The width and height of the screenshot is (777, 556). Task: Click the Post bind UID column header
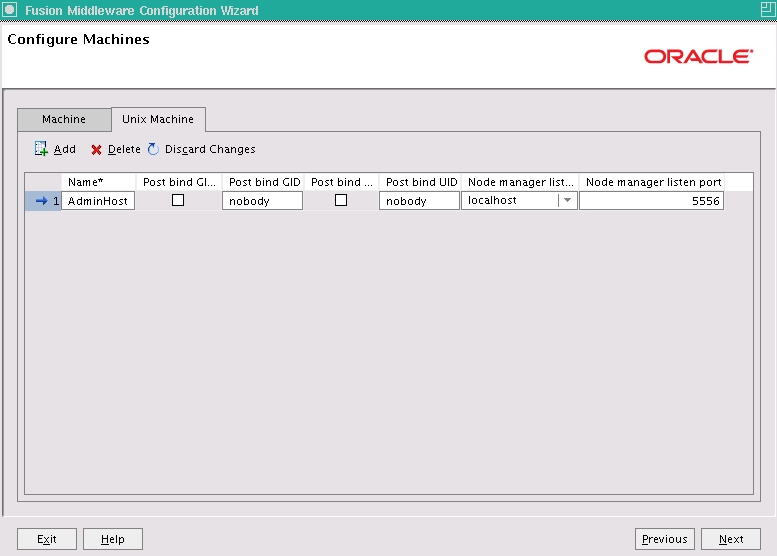(x=419, y=182)
